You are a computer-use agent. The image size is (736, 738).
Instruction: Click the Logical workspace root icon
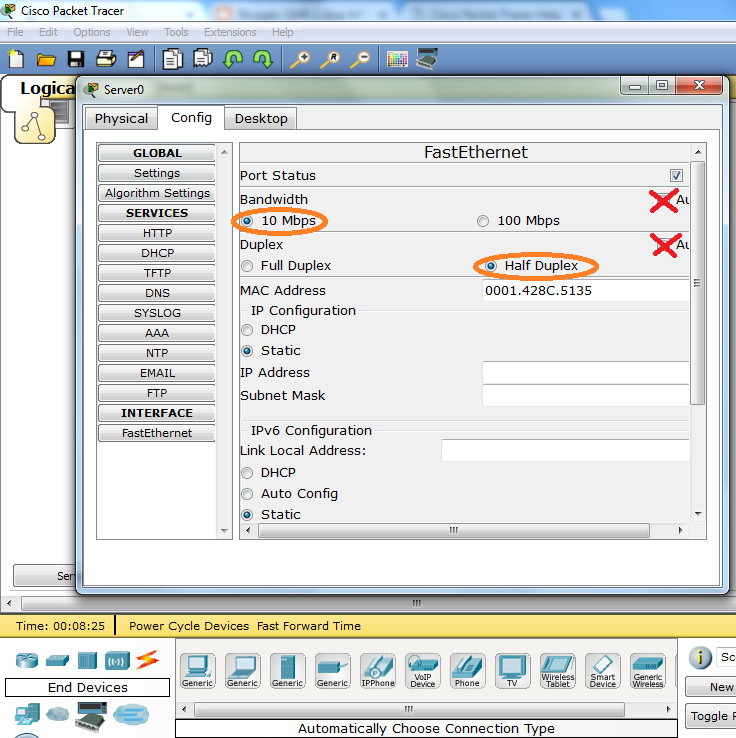[x=34, y=126]
